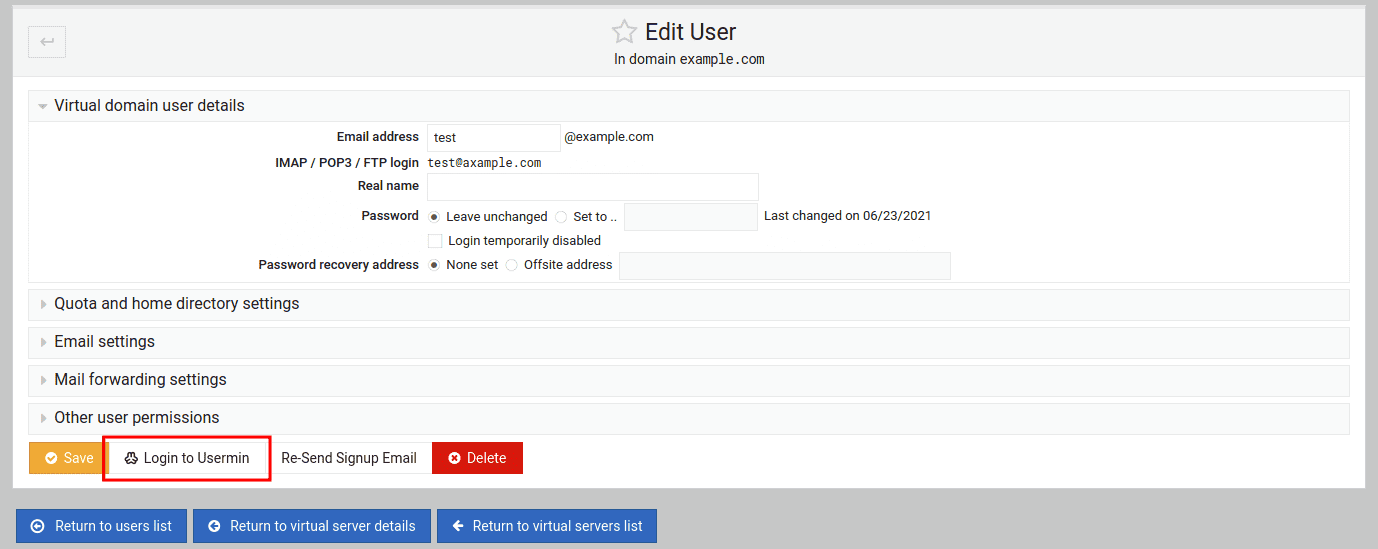
Task: Click Return to virtual servers list
Action: coord(547,526)
